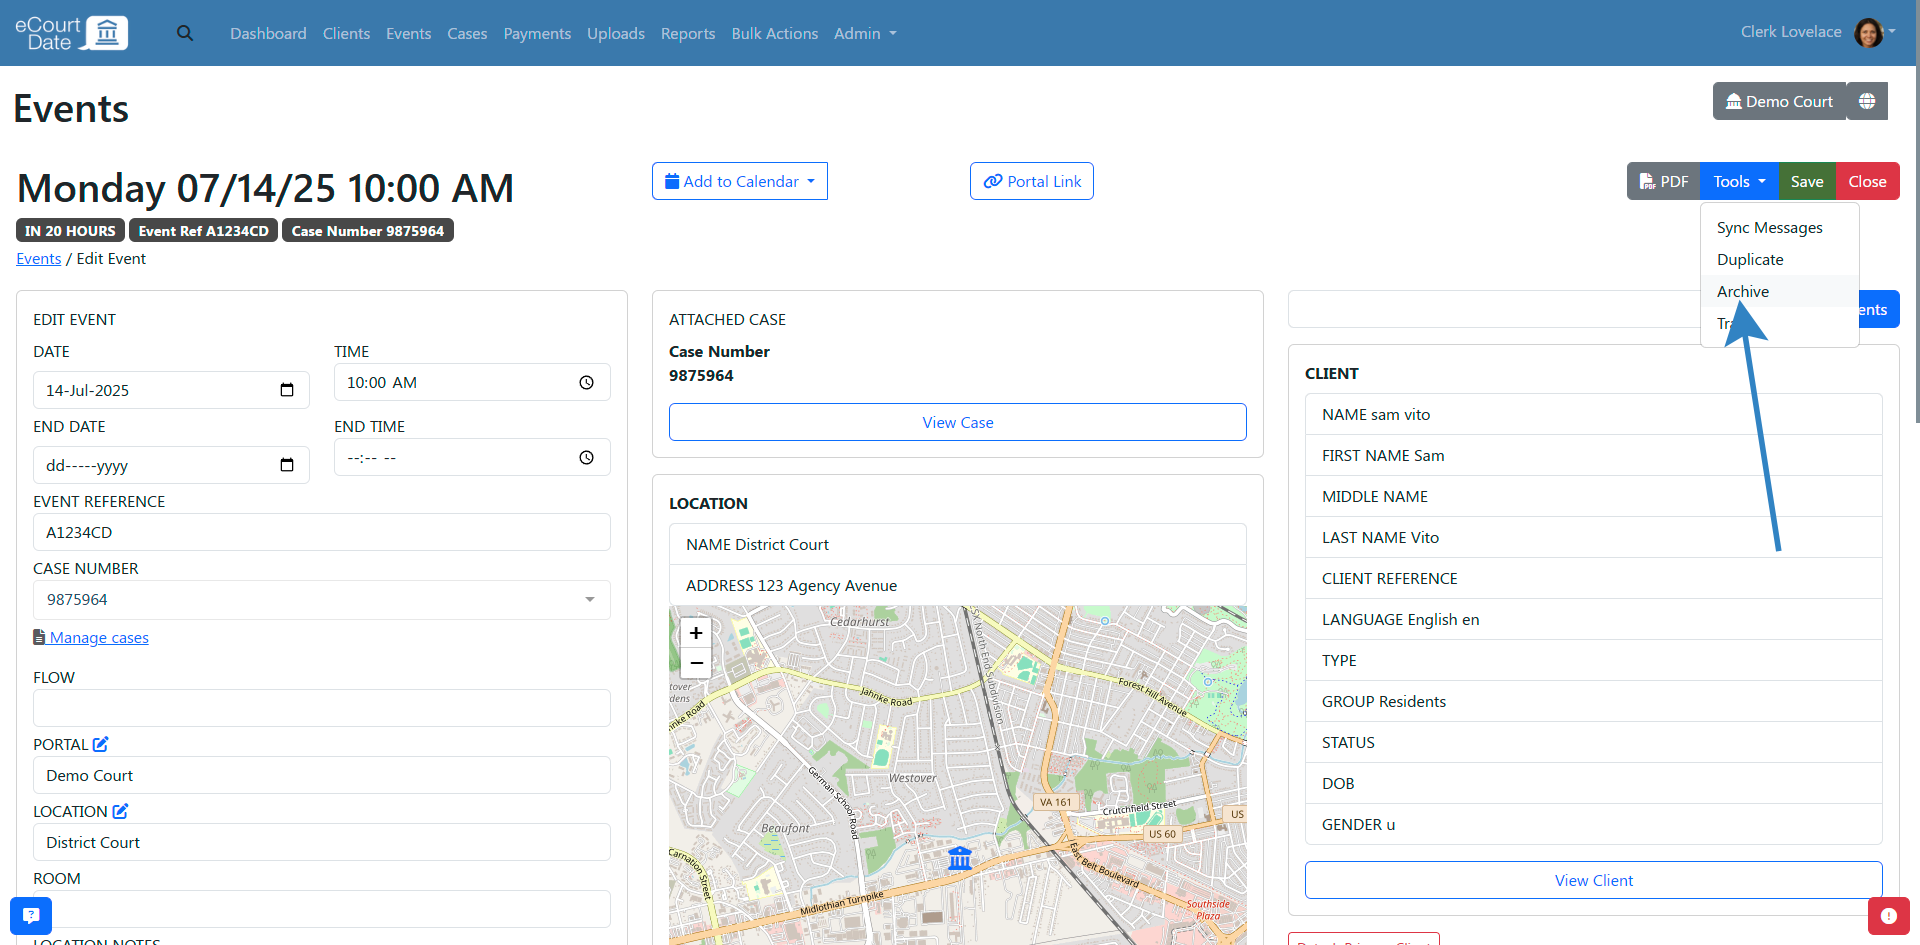
Task: Expand the Admin menu
Action: point(865,33)
